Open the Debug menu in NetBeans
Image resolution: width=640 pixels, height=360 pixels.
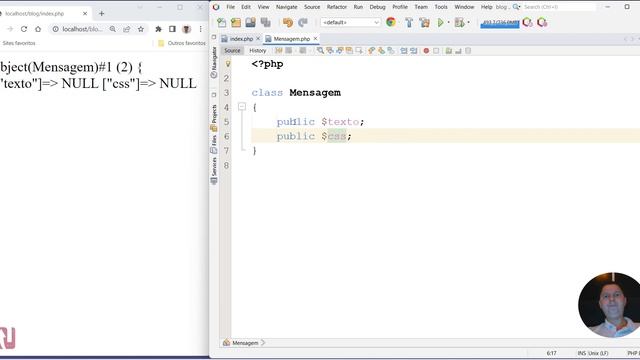377,7
